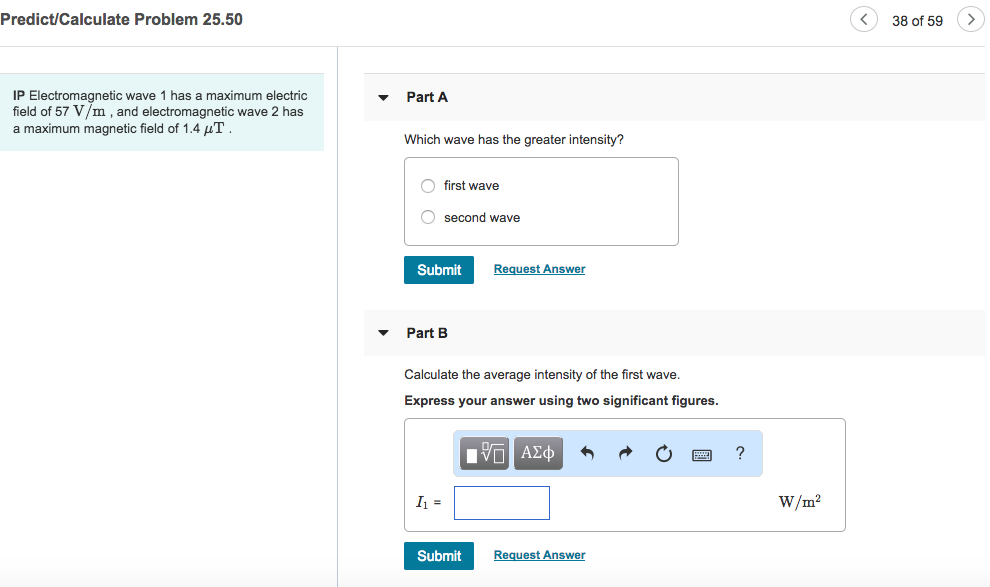Click Request Answer for Part B
The image size is (990, 587).
pyautogui.click(x=539, y=555)
